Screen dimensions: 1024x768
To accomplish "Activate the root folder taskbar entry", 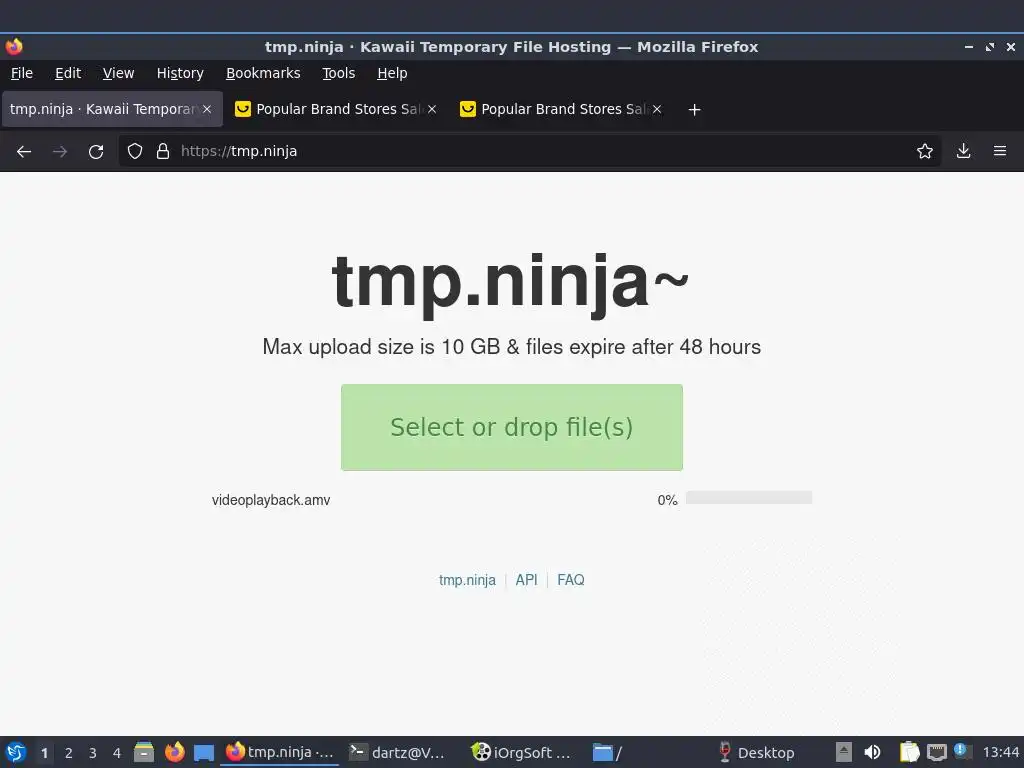I will pyautogui.click(x=607, y=752).
